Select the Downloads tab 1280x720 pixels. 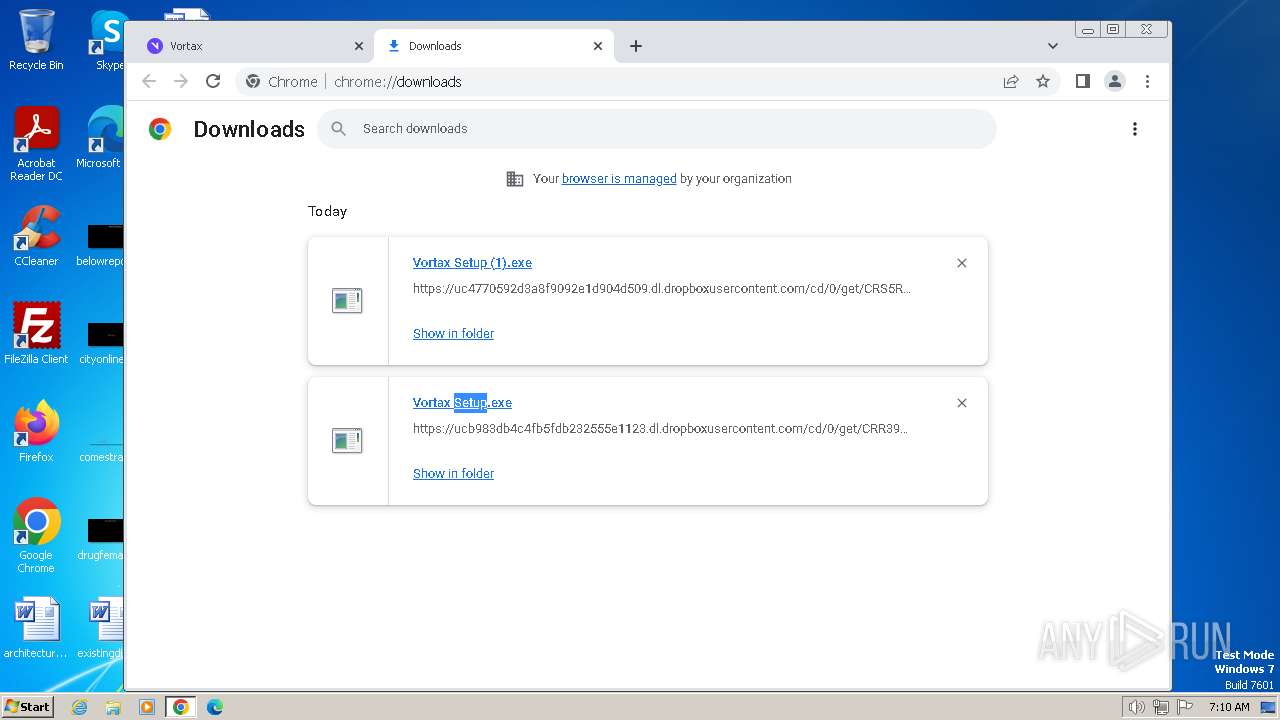[x=495, y=46]
